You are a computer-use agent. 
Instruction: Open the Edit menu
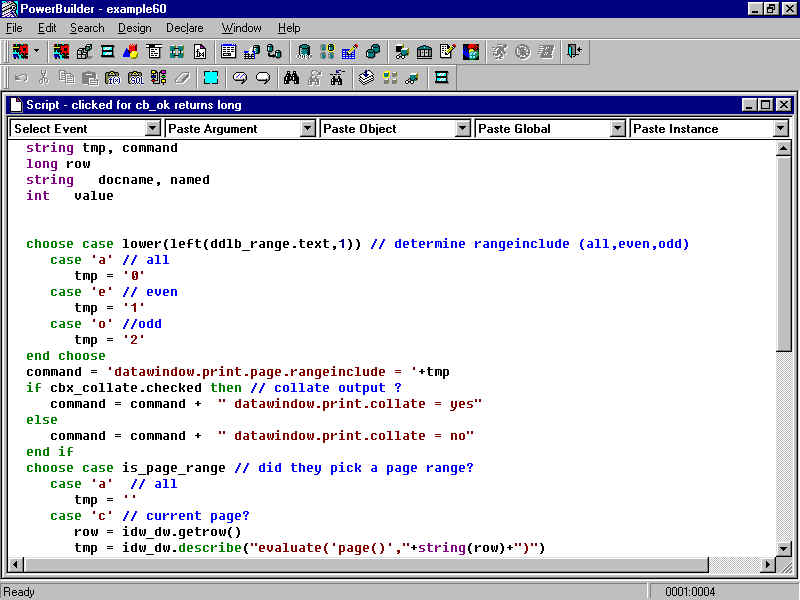tap(47, 28)
